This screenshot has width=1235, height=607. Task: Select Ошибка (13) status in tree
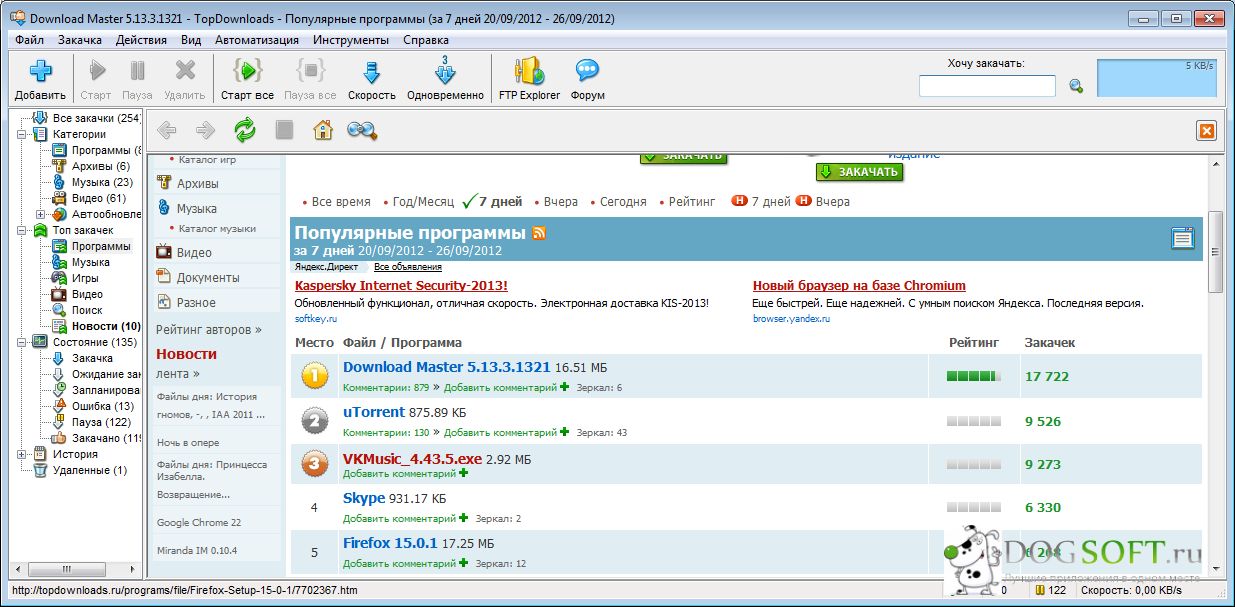(x=103, y=406)
